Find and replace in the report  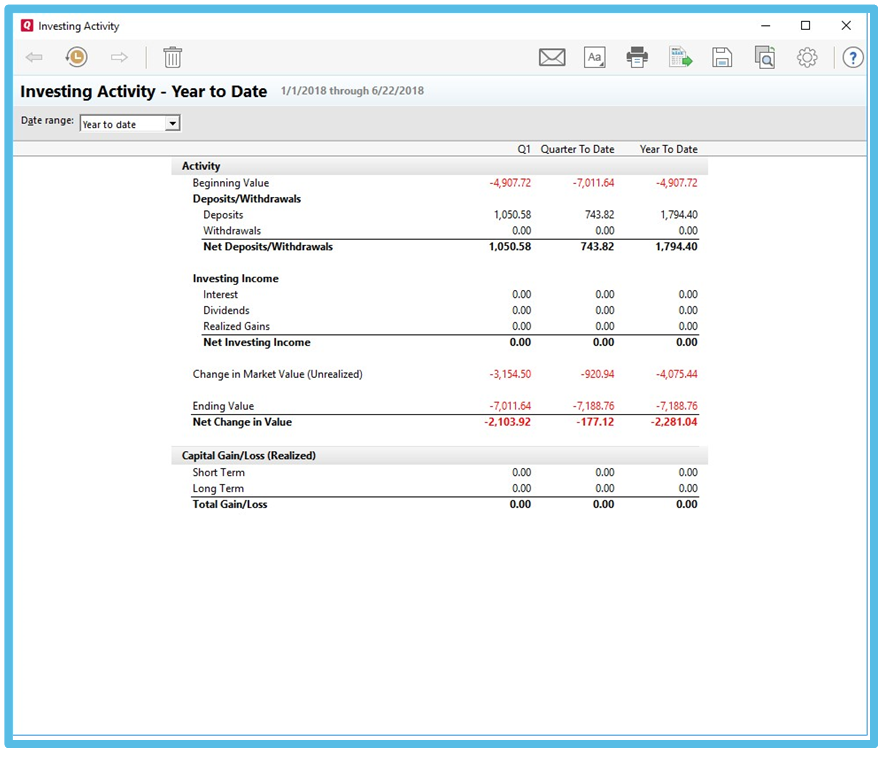765,58
